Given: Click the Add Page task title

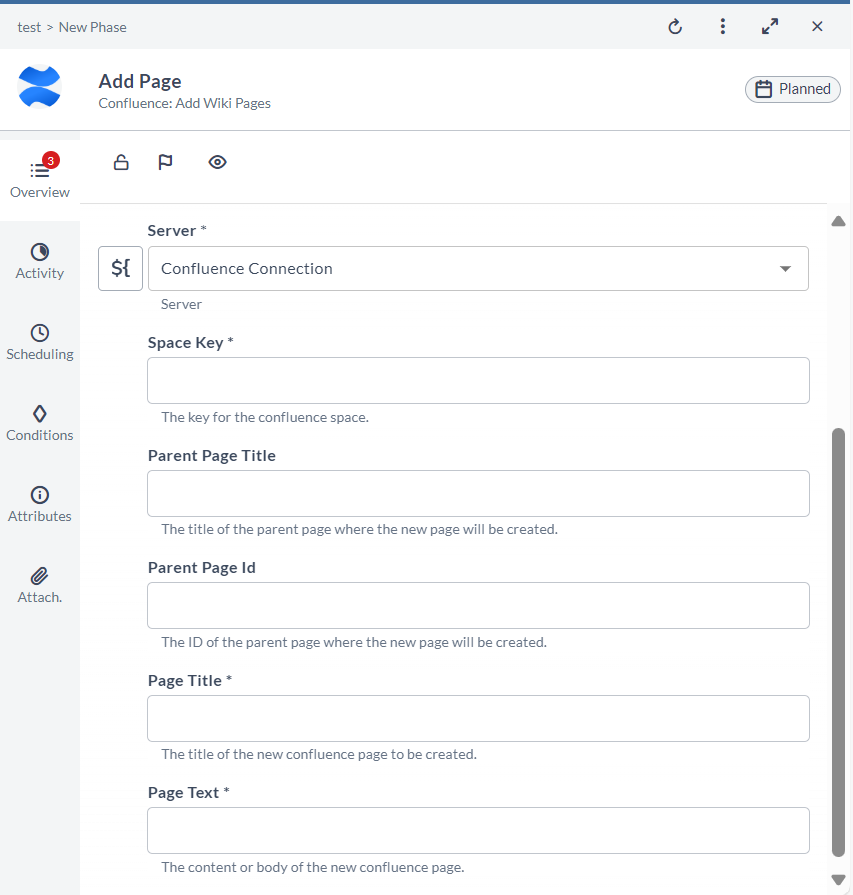Looking at the screenshot, I should point(140,81).
